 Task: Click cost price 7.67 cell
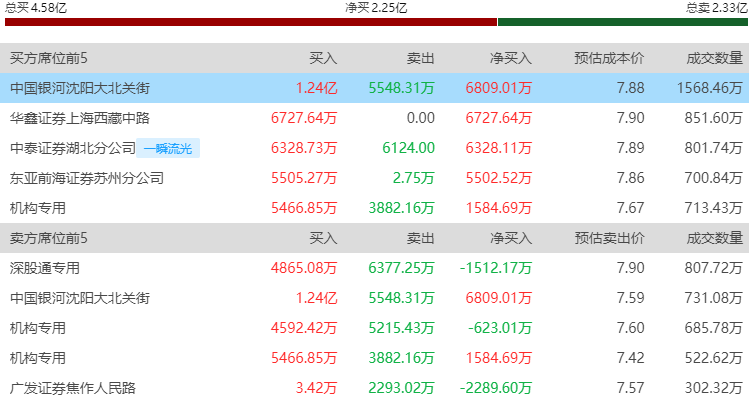pyautogui.click(x=630, y=208)
